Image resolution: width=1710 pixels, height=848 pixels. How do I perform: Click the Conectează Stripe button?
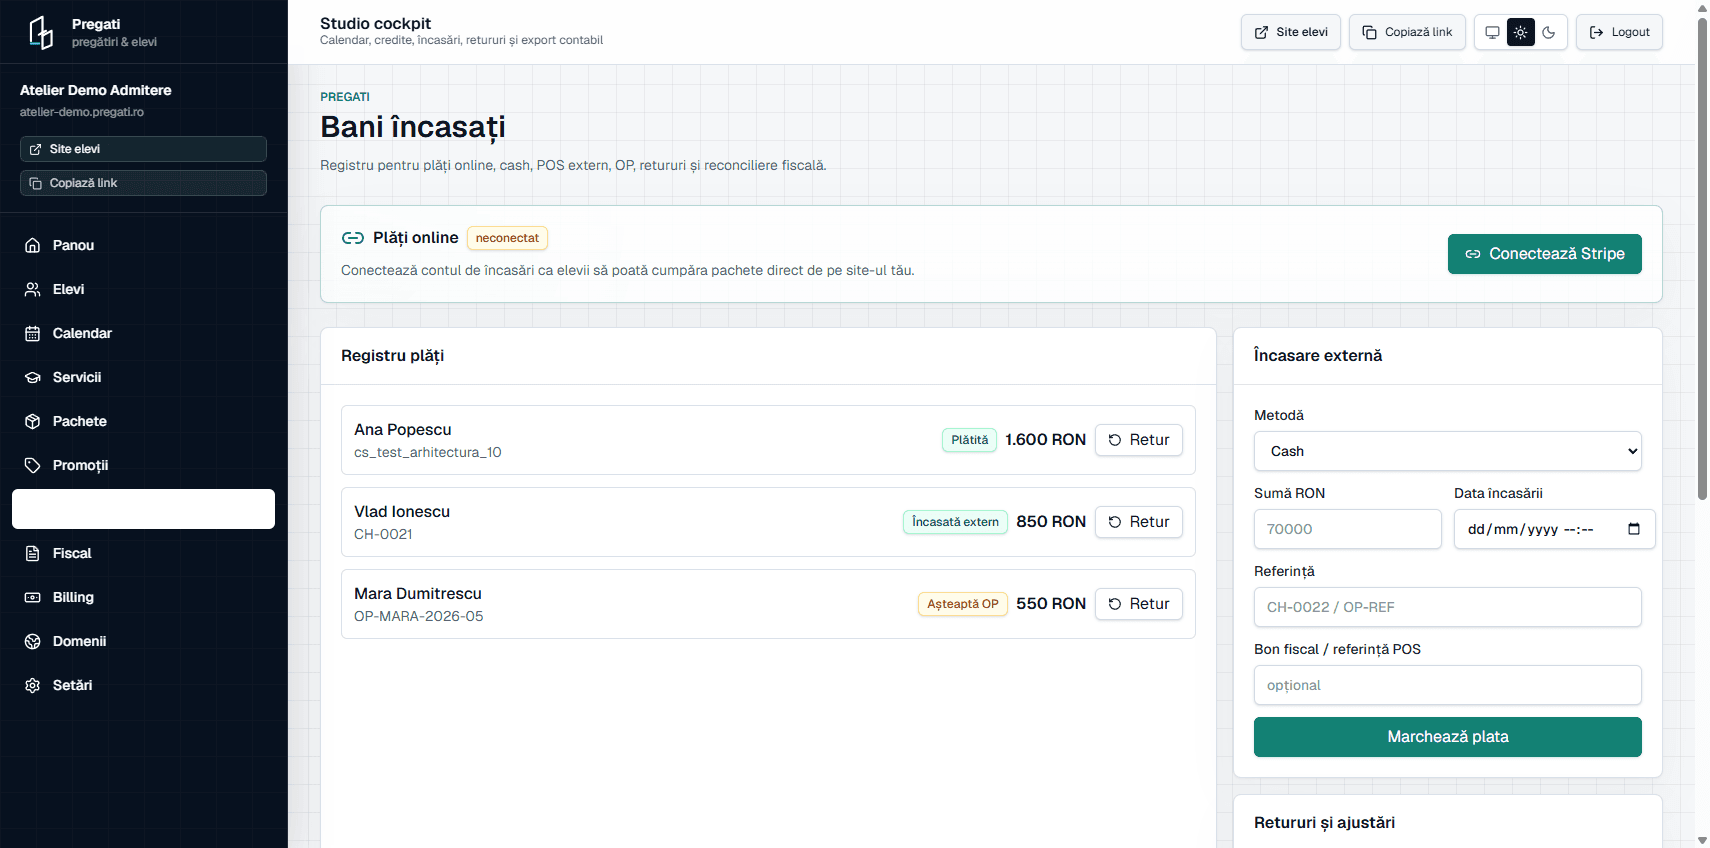pos(1544,254)
